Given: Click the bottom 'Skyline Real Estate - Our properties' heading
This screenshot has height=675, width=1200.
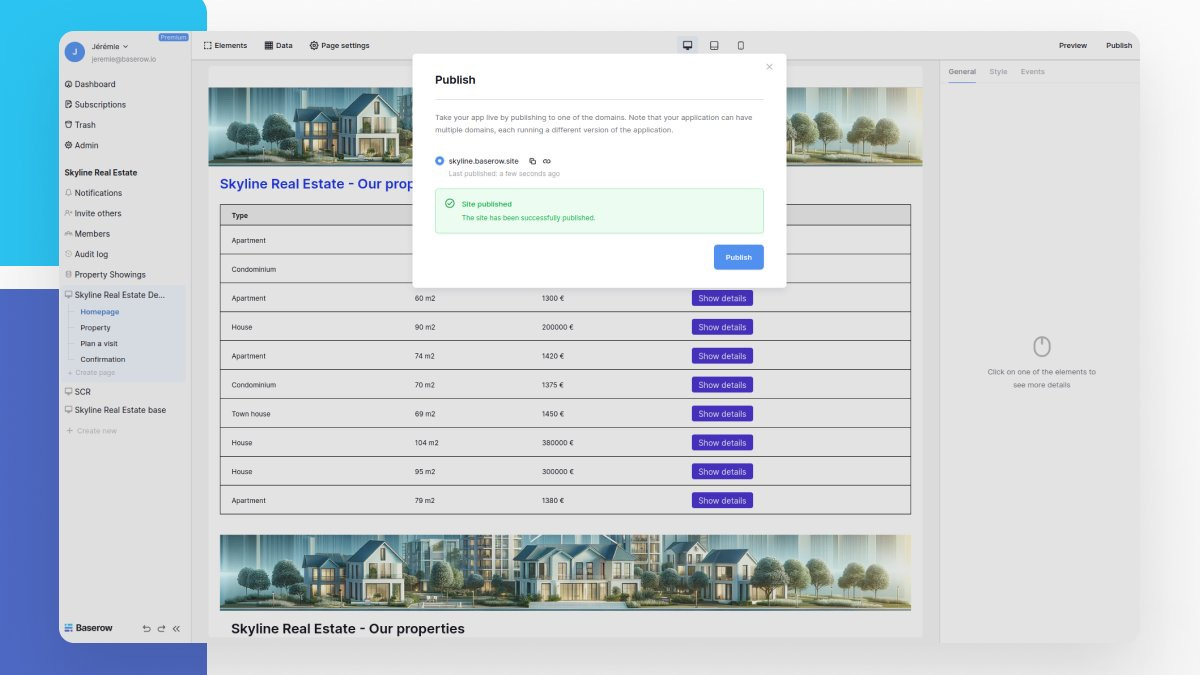Looking at the screenshot, I should [348, 629].
